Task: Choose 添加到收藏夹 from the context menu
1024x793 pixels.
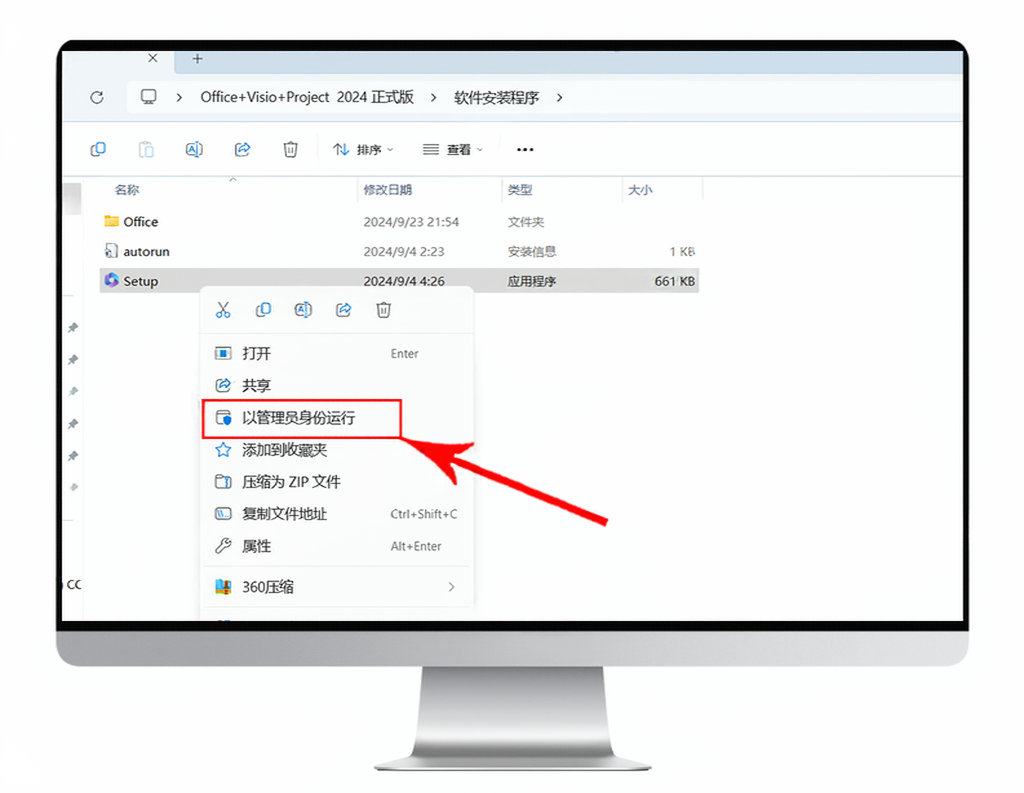Action: point(337,449)
